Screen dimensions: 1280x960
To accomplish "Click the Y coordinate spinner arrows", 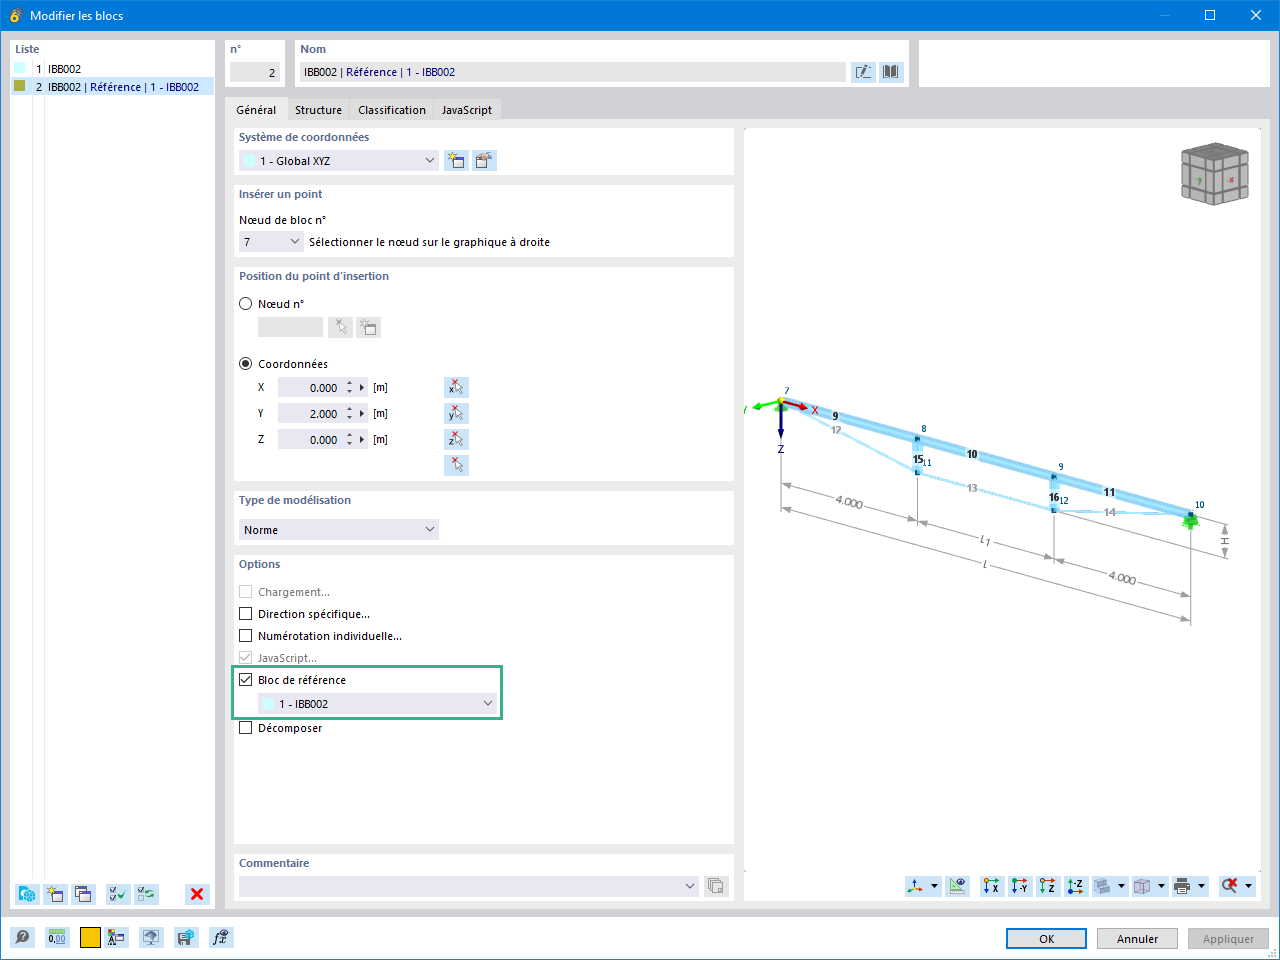I will pos(349,414).
